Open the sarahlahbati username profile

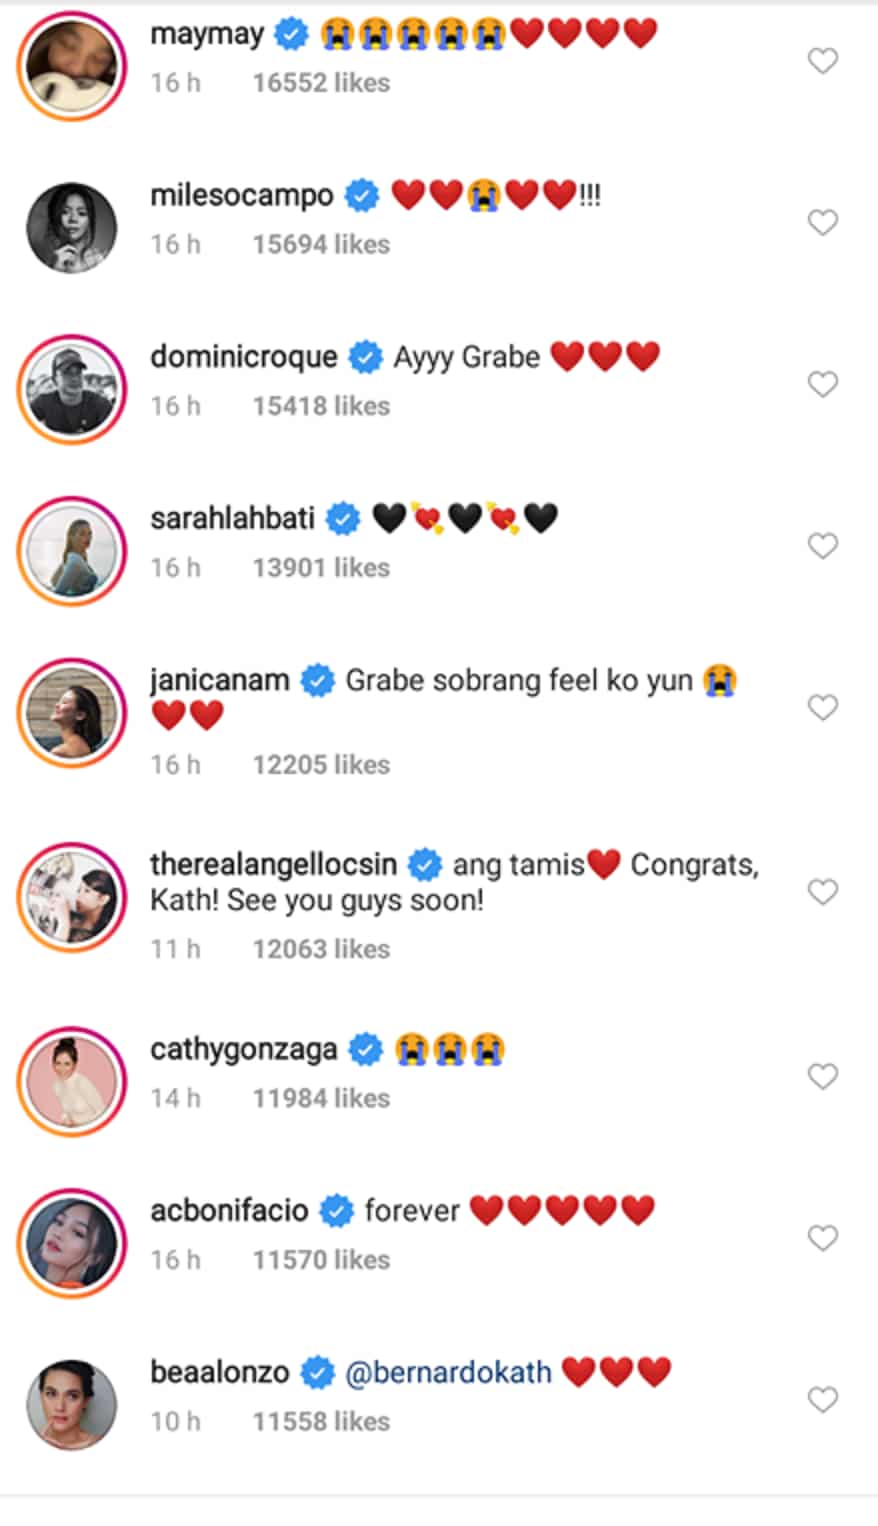pos(232,519)
